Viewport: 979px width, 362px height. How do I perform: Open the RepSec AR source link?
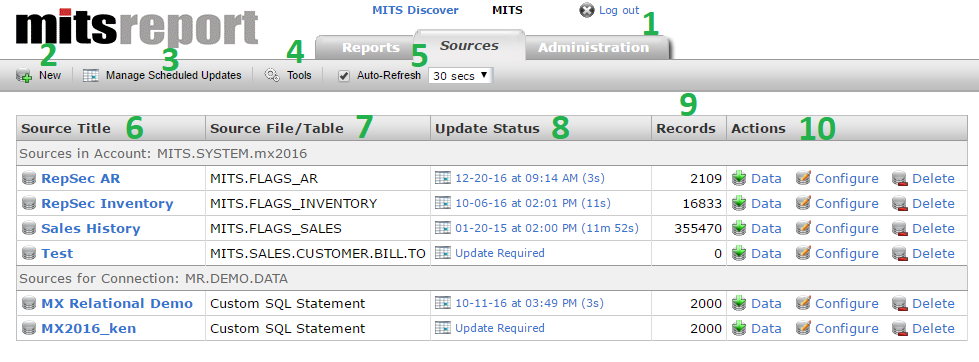coord(81,179)
